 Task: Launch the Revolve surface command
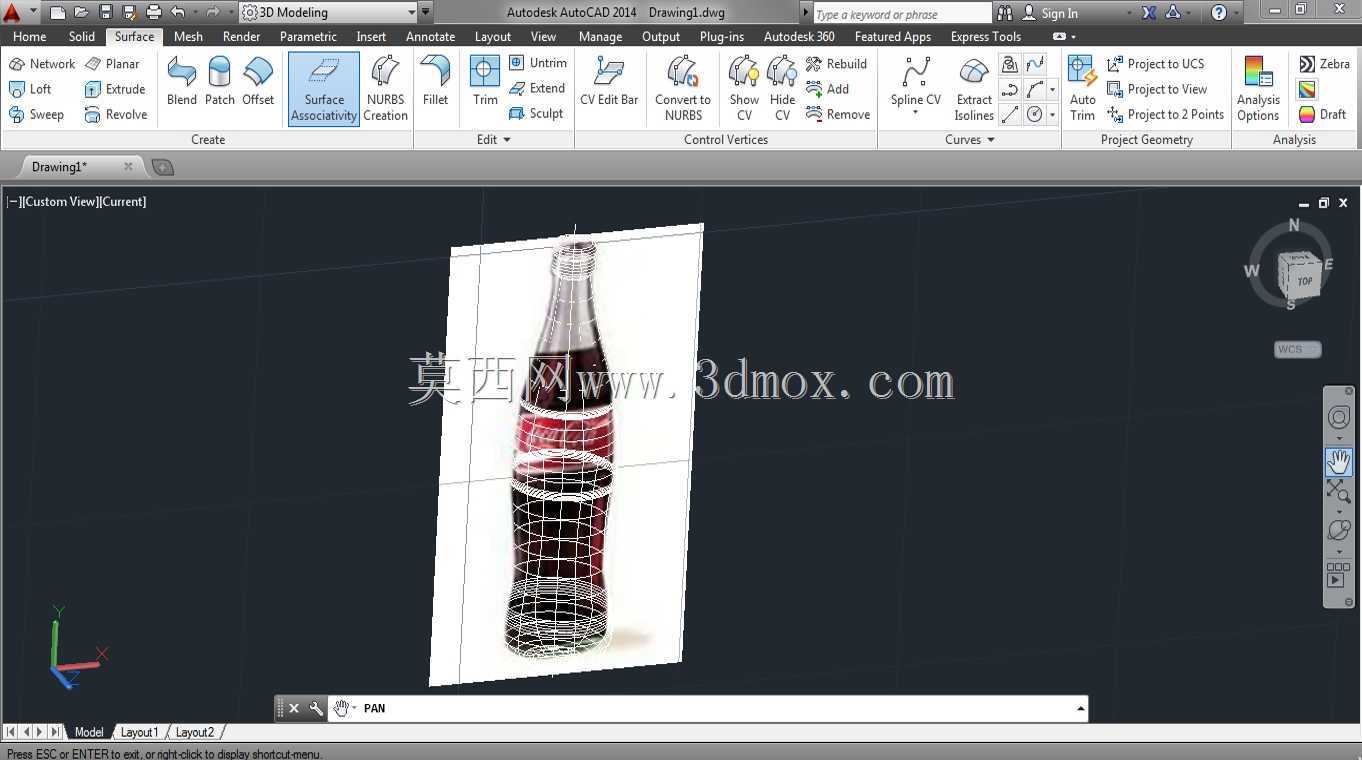click(116, 114)
